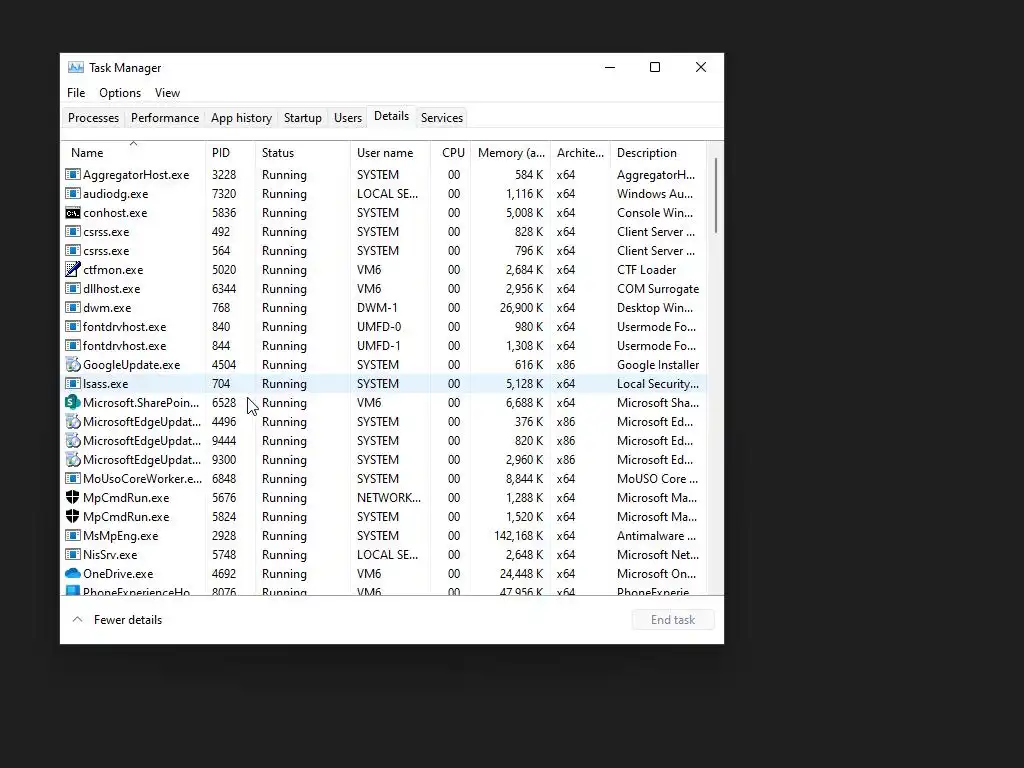Click the 142,168 K memory value
The height and width of the screenshot is (768, 1024).
(x=519, y=536)
